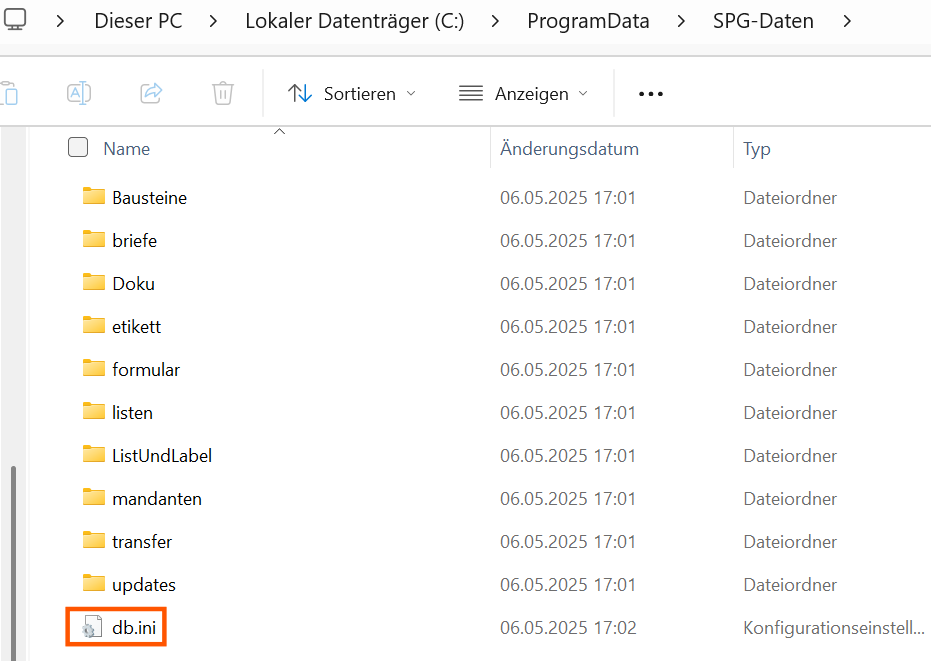Select the mandanten folder icon
This screenshot has height=661, width=931.
pyautogui.click(x=94, y=497)
